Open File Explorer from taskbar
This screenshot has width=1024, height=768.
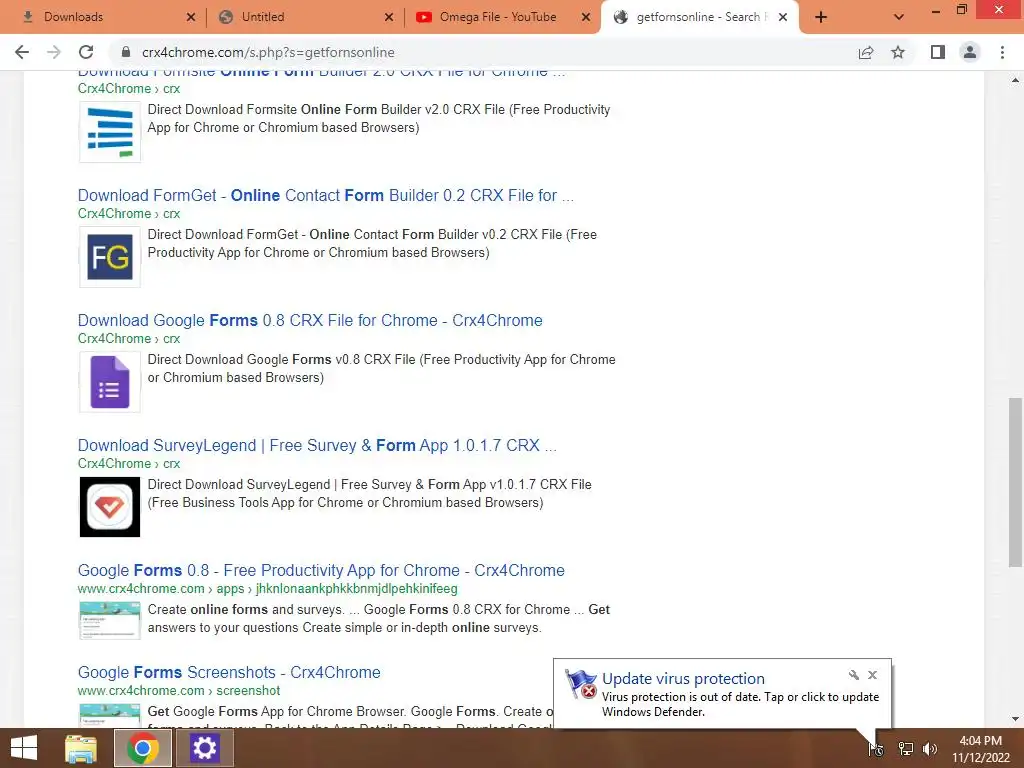81,748
